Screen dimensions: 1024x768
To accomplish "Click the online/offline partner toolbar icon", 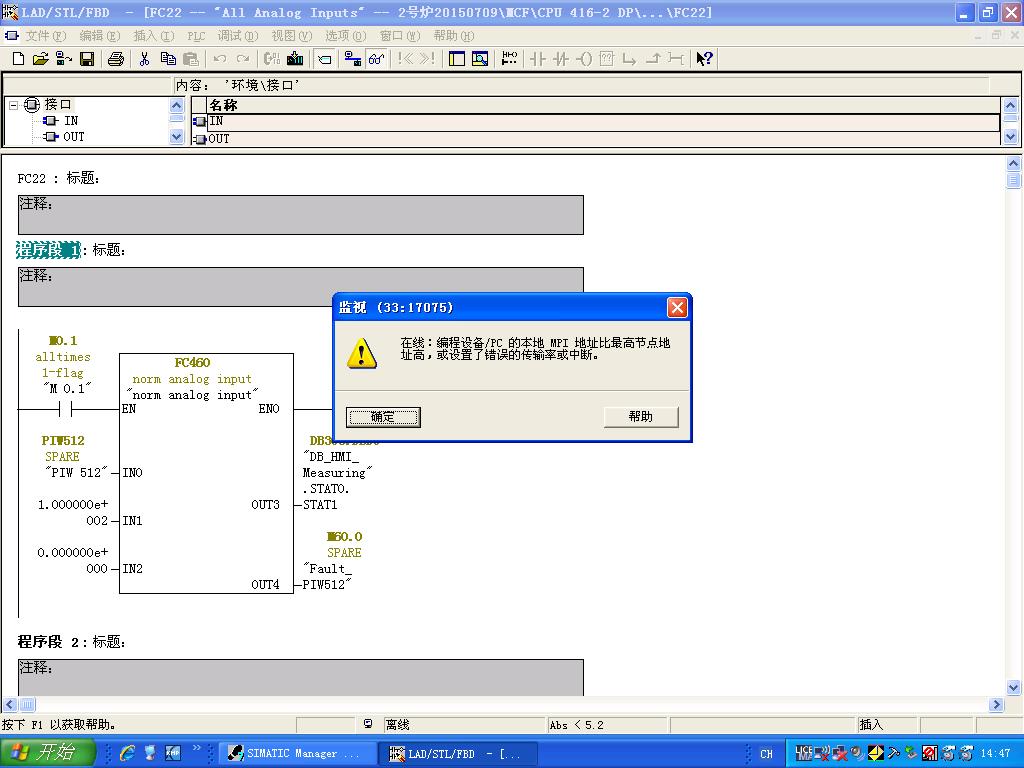I will coord(353,59).
